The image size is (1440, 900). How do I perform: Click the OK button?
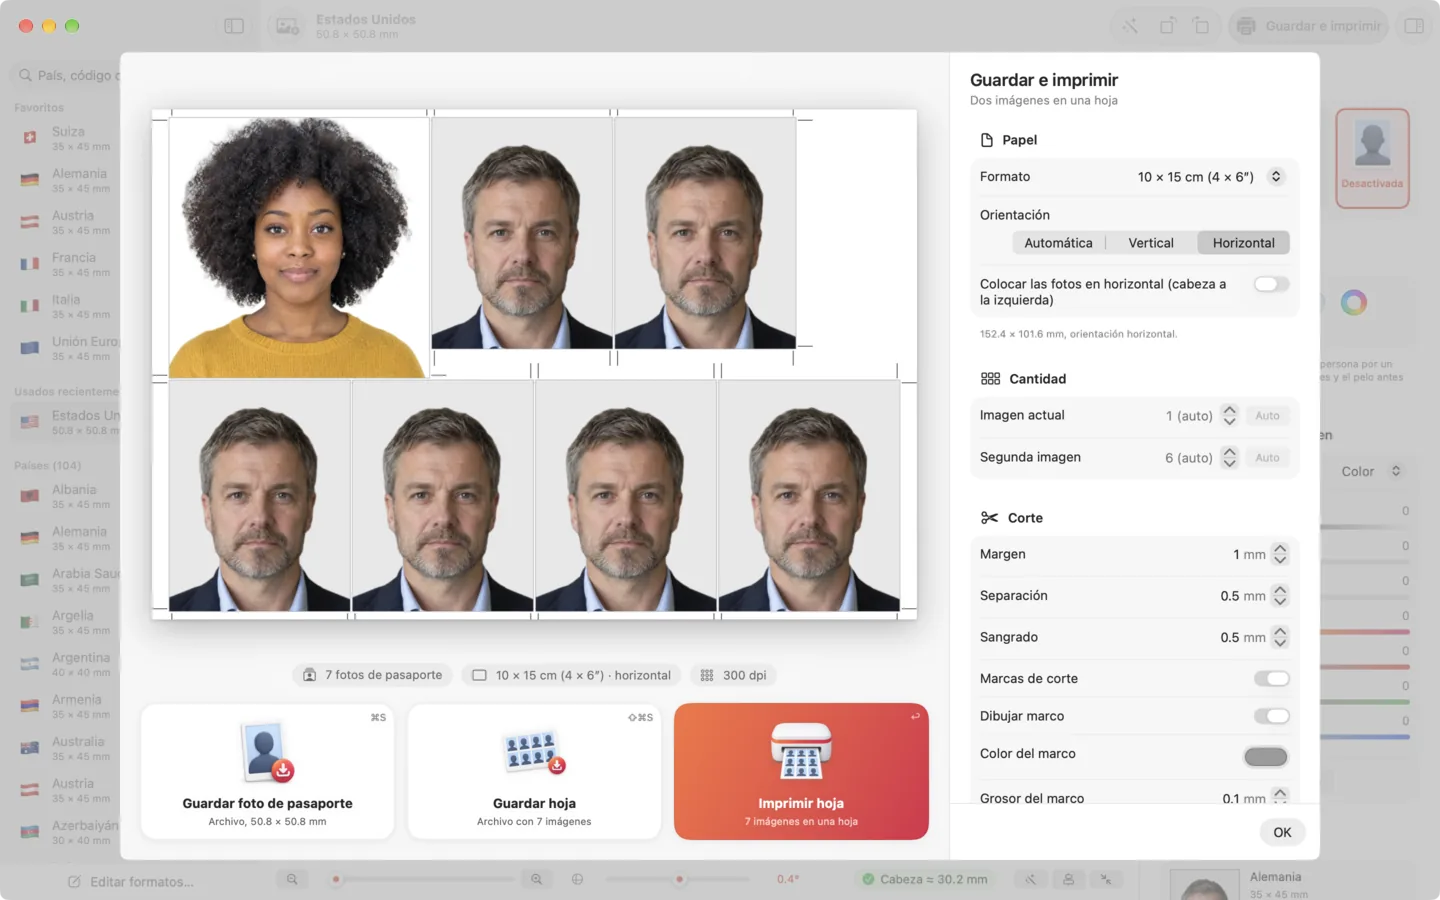(1282, 832)
